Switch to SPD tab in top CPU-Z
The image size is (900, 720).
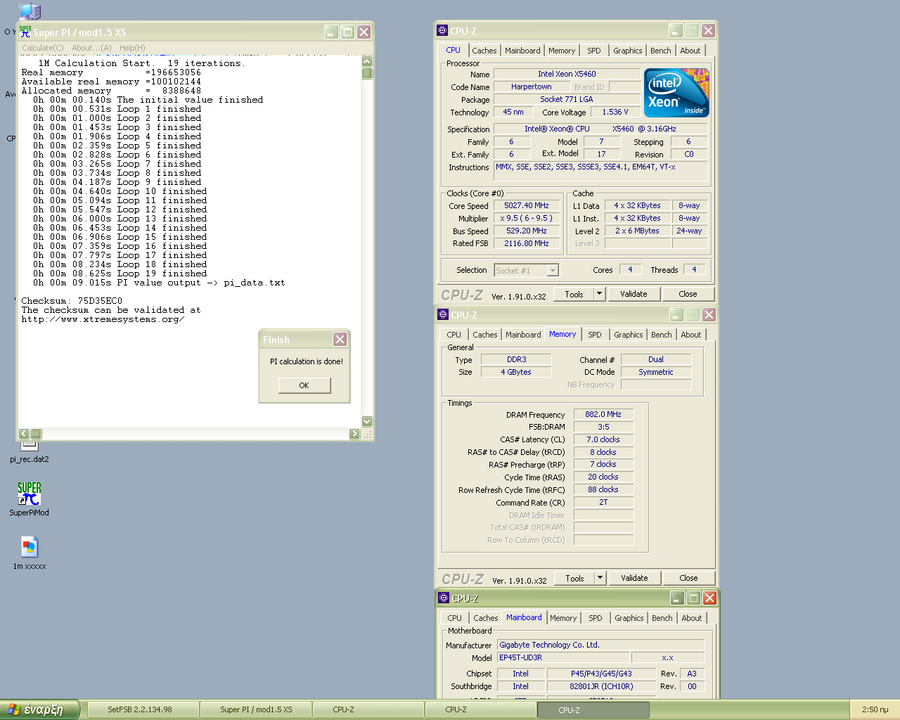[593, 51]
